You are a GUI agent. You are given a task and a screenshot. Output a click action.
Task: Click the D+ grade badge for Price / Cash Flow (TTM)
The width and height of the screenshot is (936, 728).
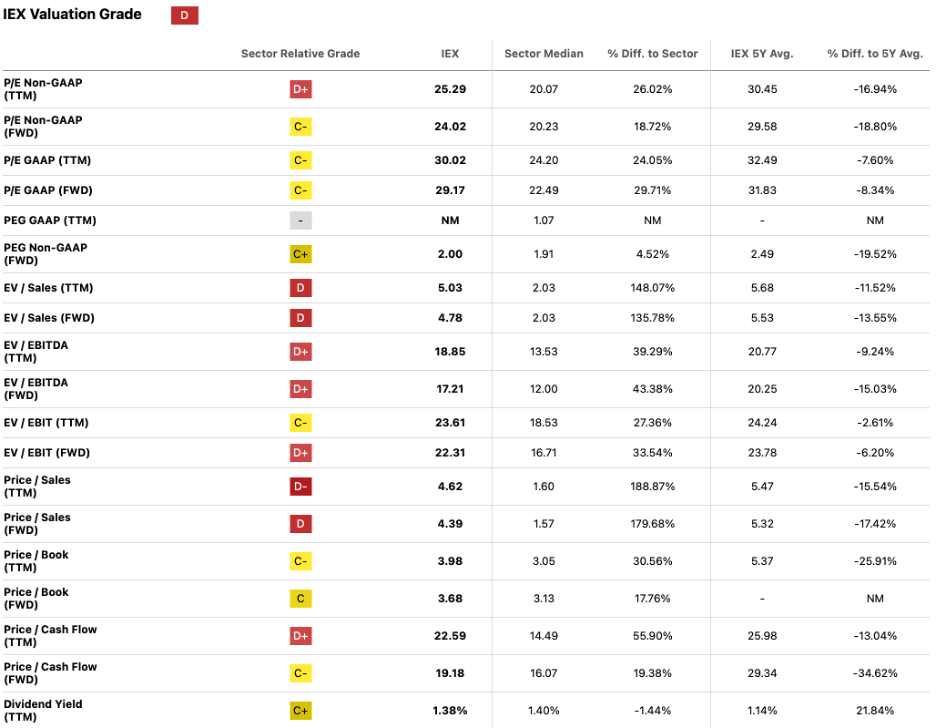coord(300,636)
